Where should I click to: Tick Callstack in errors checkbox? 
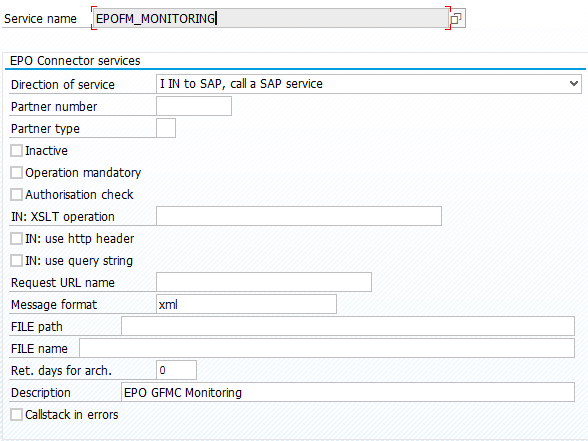(x=16, y=415)
